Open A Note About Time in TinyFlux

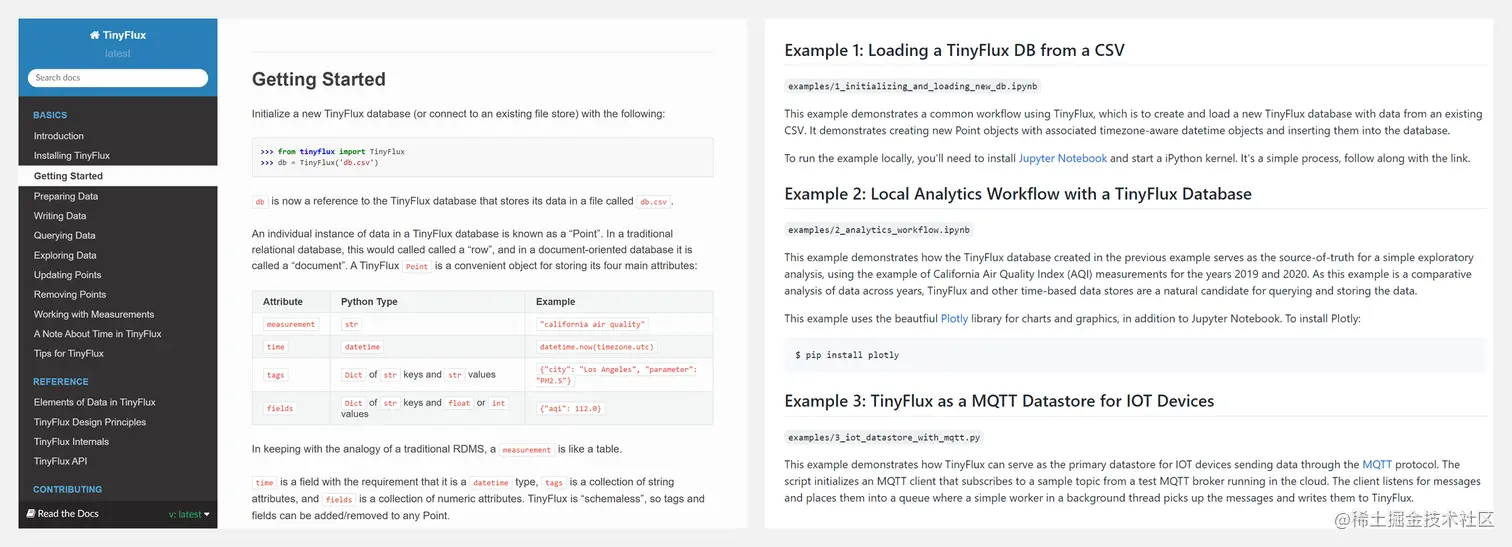click(97, 334)
